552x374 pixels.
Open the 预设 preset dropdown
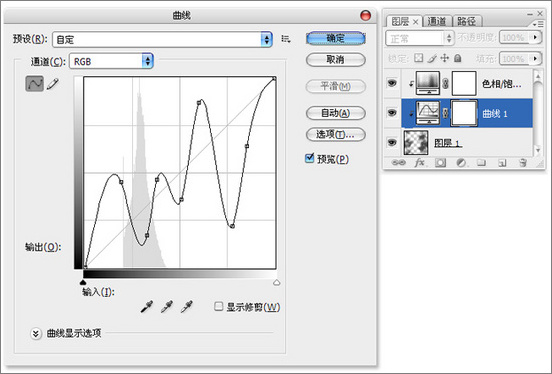pyautogui.click(x=162, y=39)
